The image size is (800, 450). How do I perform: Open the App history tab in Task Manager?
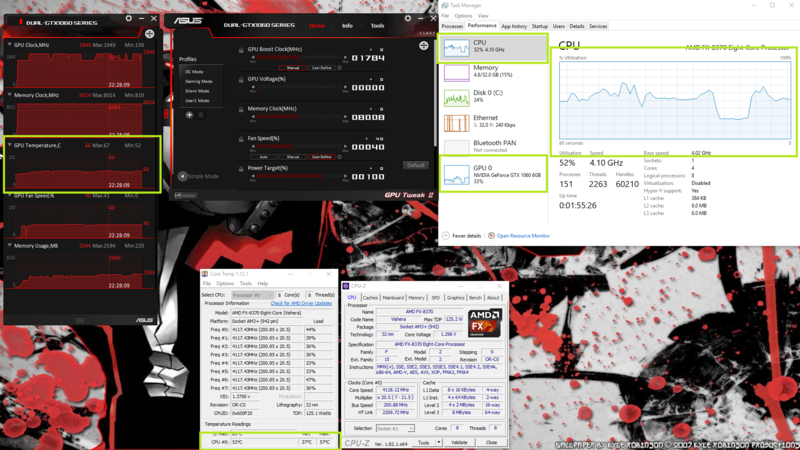pyautogui.click(x=514, y=26)
